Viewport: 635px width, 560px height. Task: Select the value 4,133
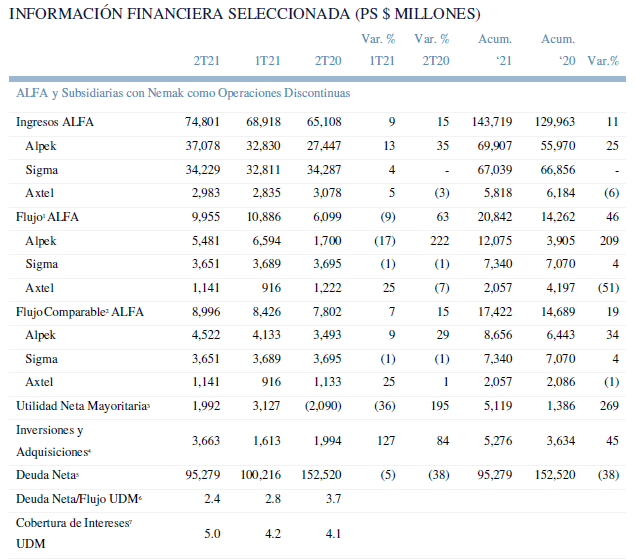click(x=266, y=335)
